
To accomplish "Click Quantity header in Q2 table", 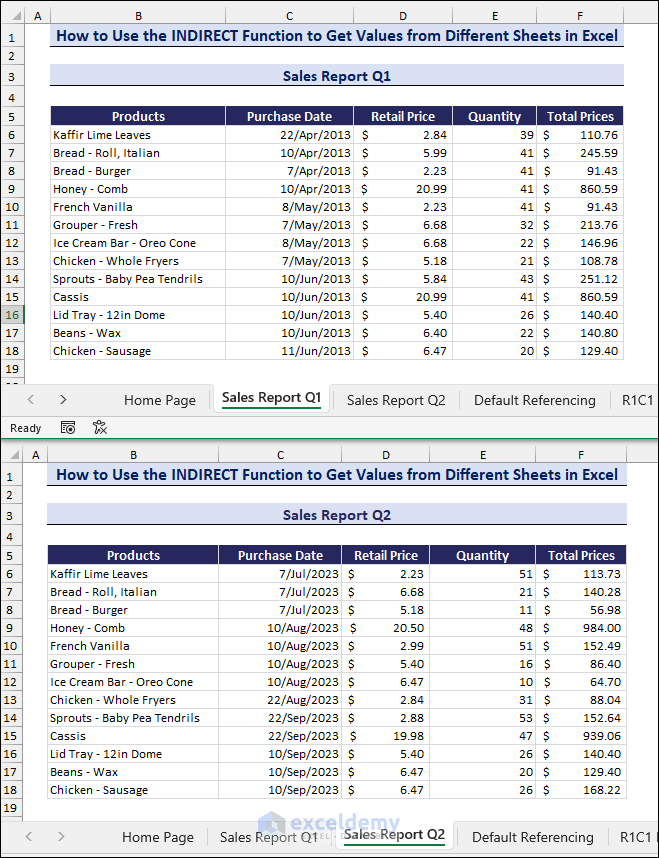I will [x=483, y=555].
